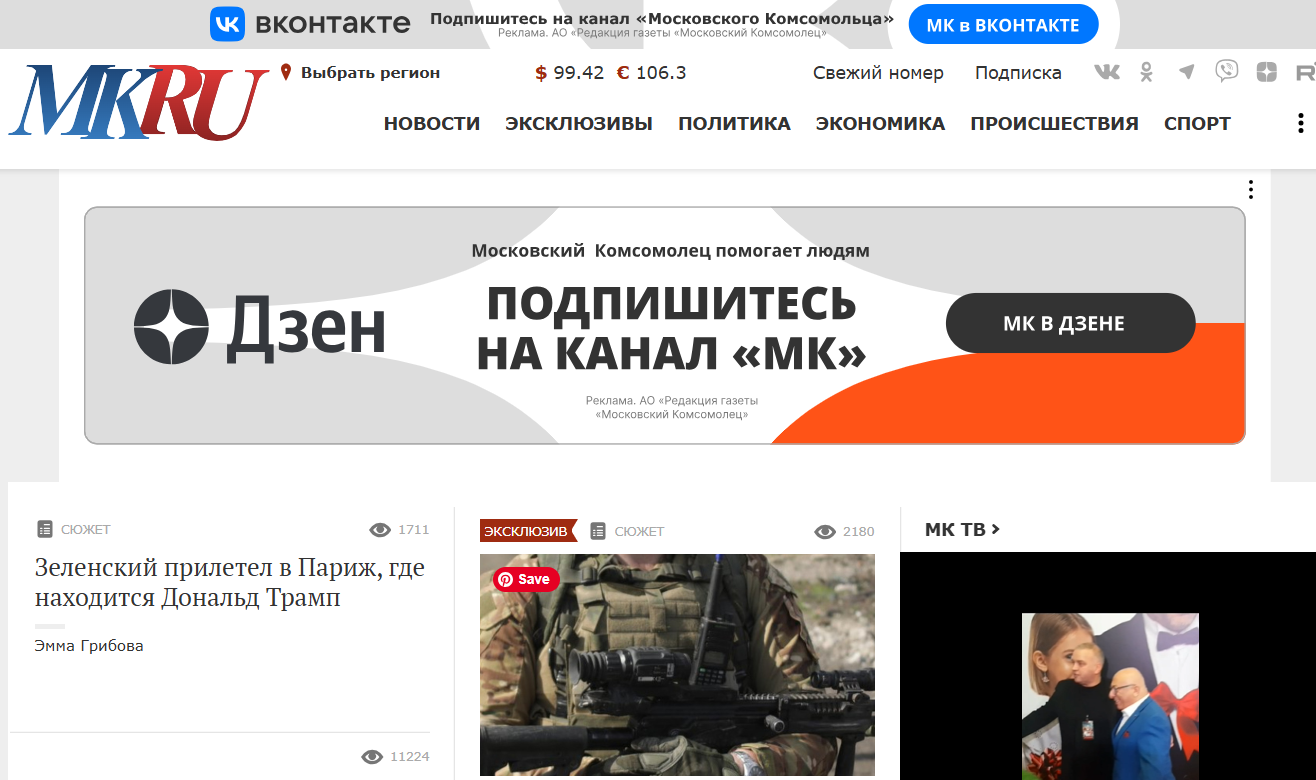1316x780 pixels.
Task: Select the Dzen icon next to Viber
Action: (1268, 71)
